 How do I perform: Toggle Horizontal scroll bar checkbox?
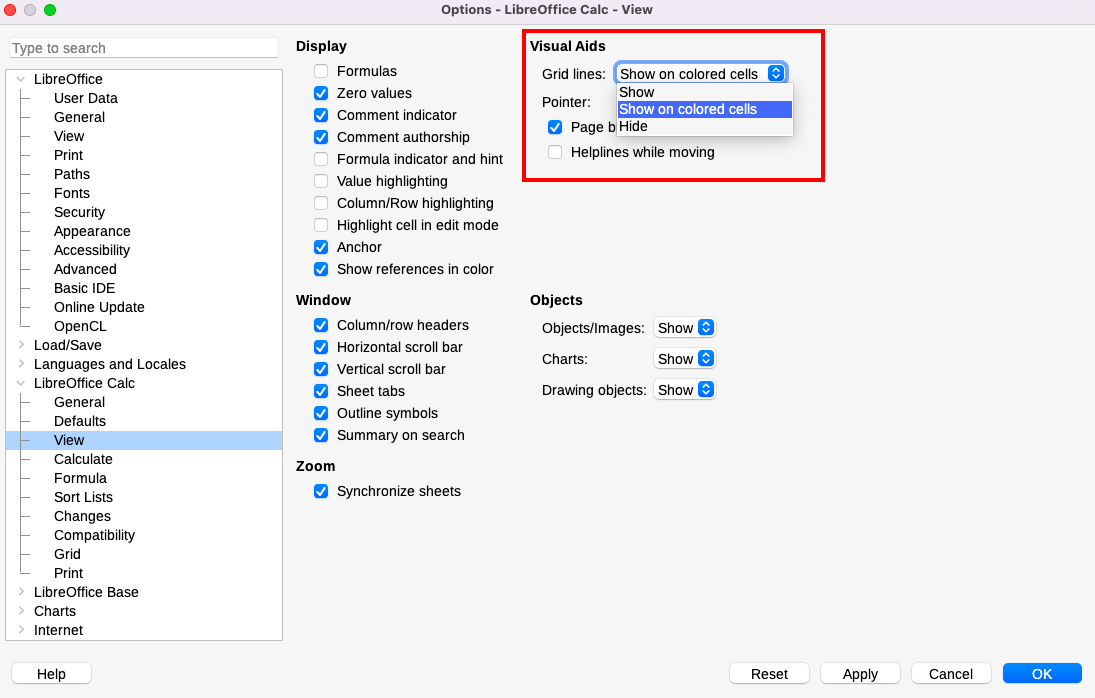(321, 348)
